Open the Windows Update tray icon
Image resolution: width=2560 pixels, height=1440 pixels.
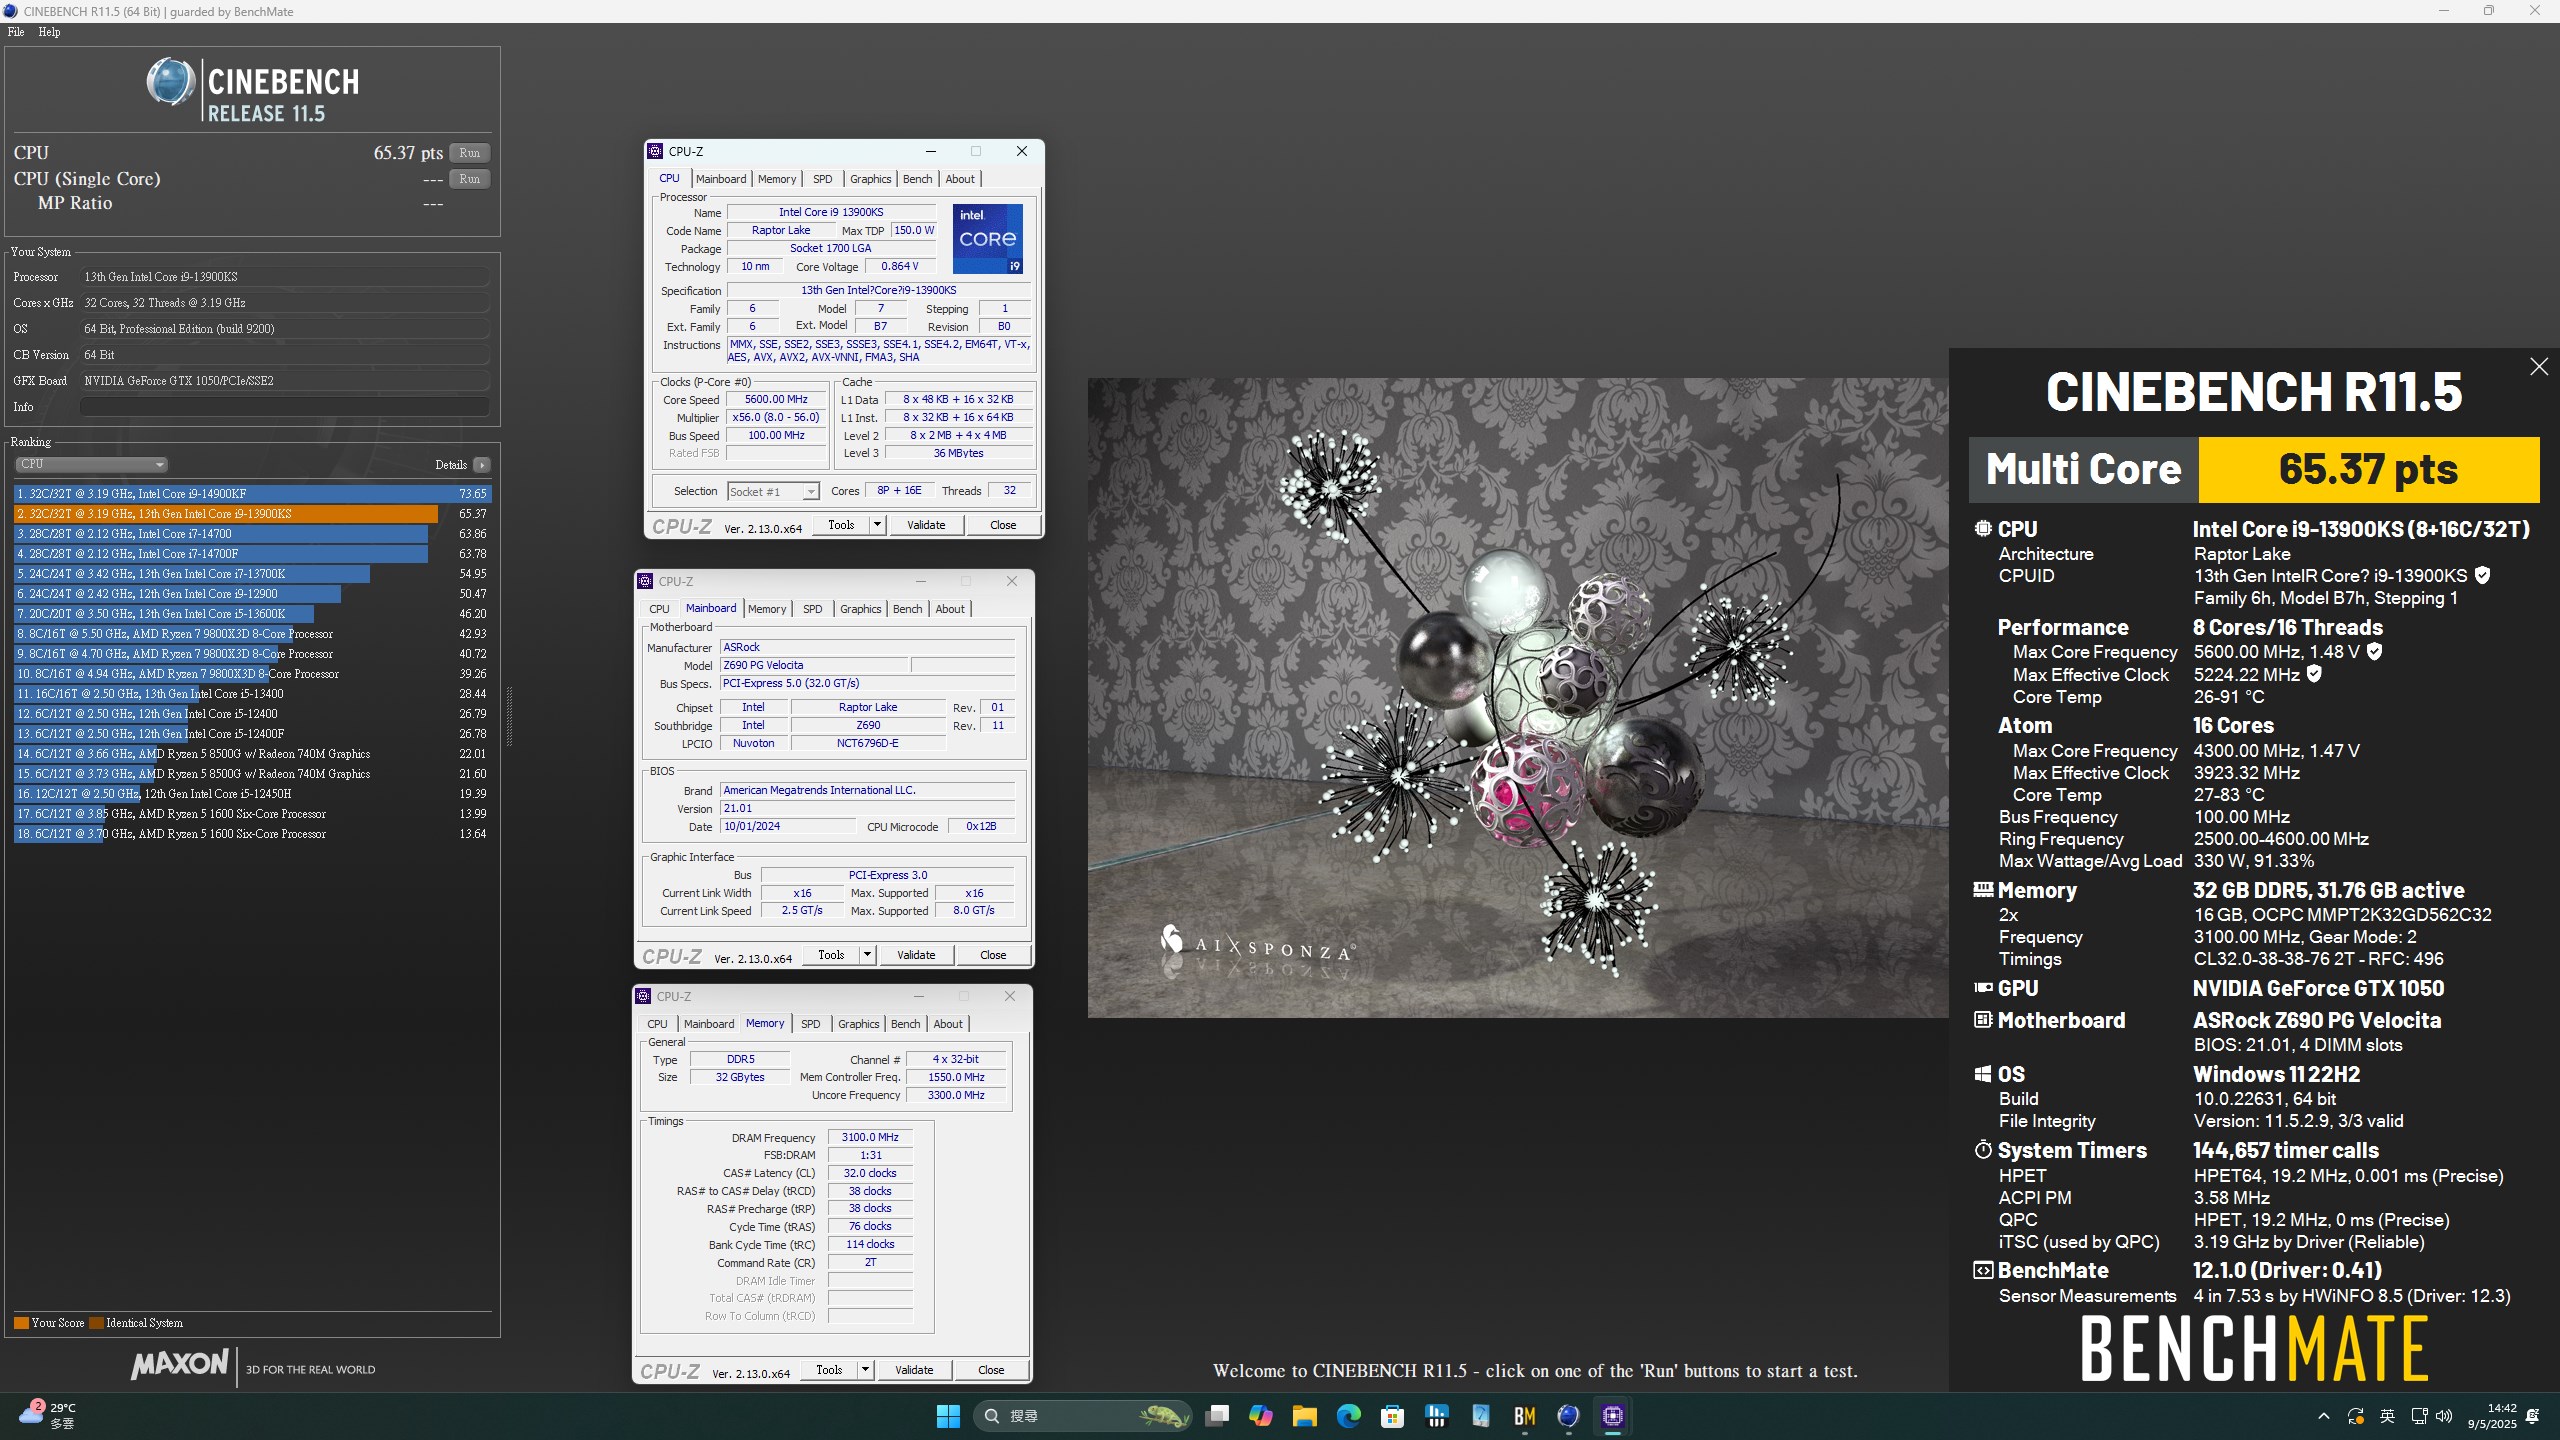[2356, 1416]
